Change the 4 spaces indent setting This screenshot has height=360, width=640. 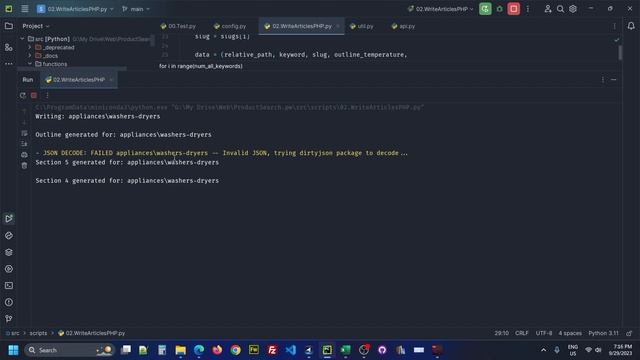[x=570, y=333]
